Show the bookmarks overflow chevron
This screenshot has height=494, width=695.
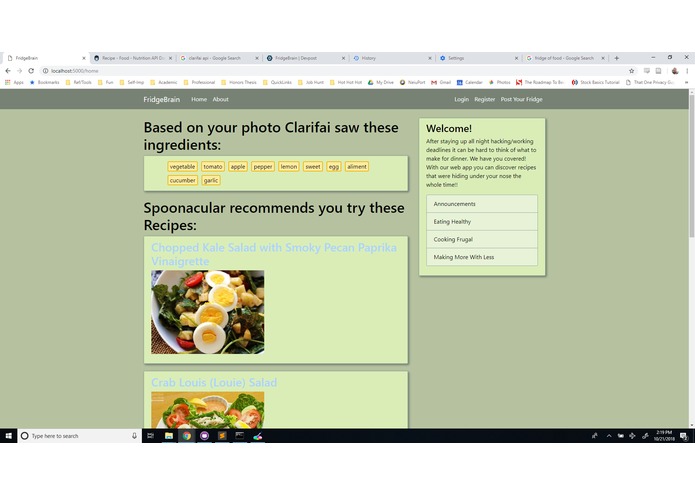tap(687, 82)
